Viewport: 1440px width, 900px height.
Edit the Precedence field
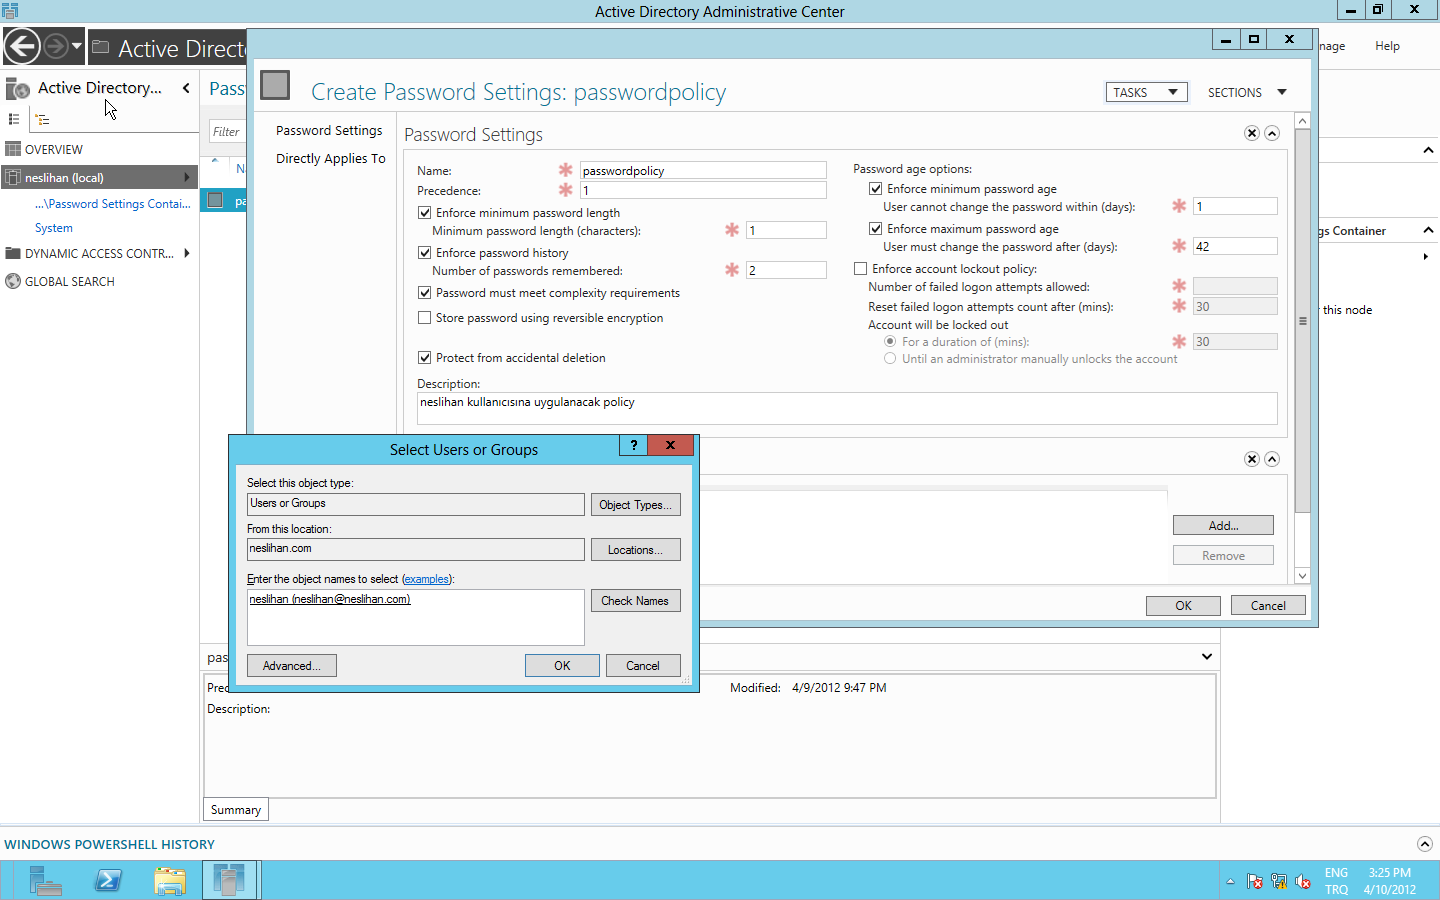703,190
